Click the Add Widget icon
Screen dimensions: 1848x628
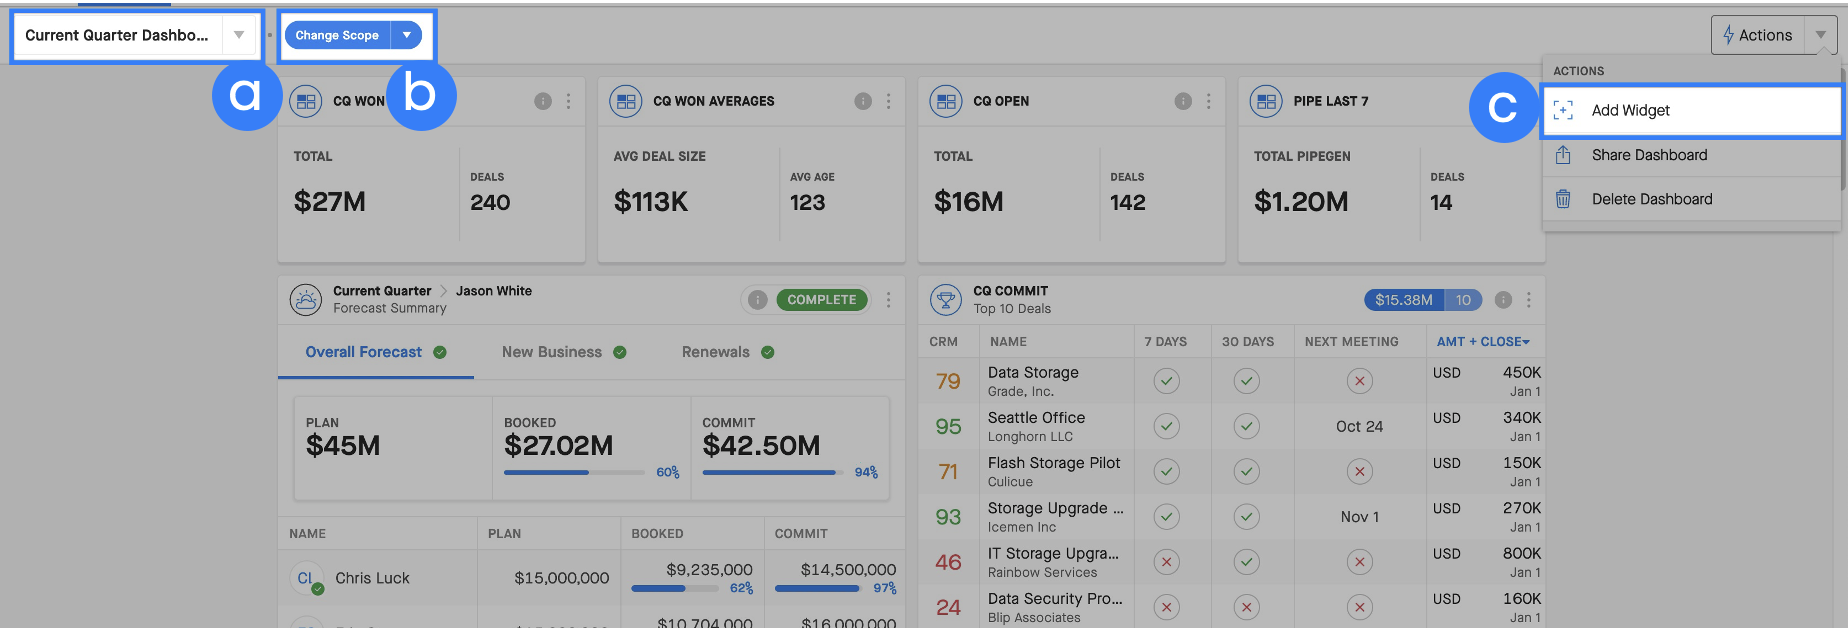click(1564, 110)
